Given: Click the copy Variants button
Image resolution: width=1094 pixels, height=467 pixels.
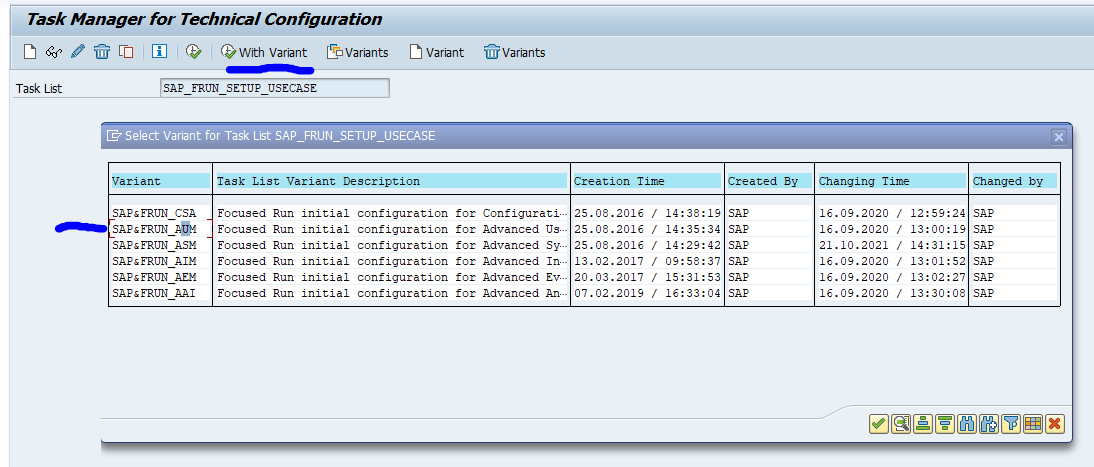Looking at the screenshot, I should click(x=359, y=52).
